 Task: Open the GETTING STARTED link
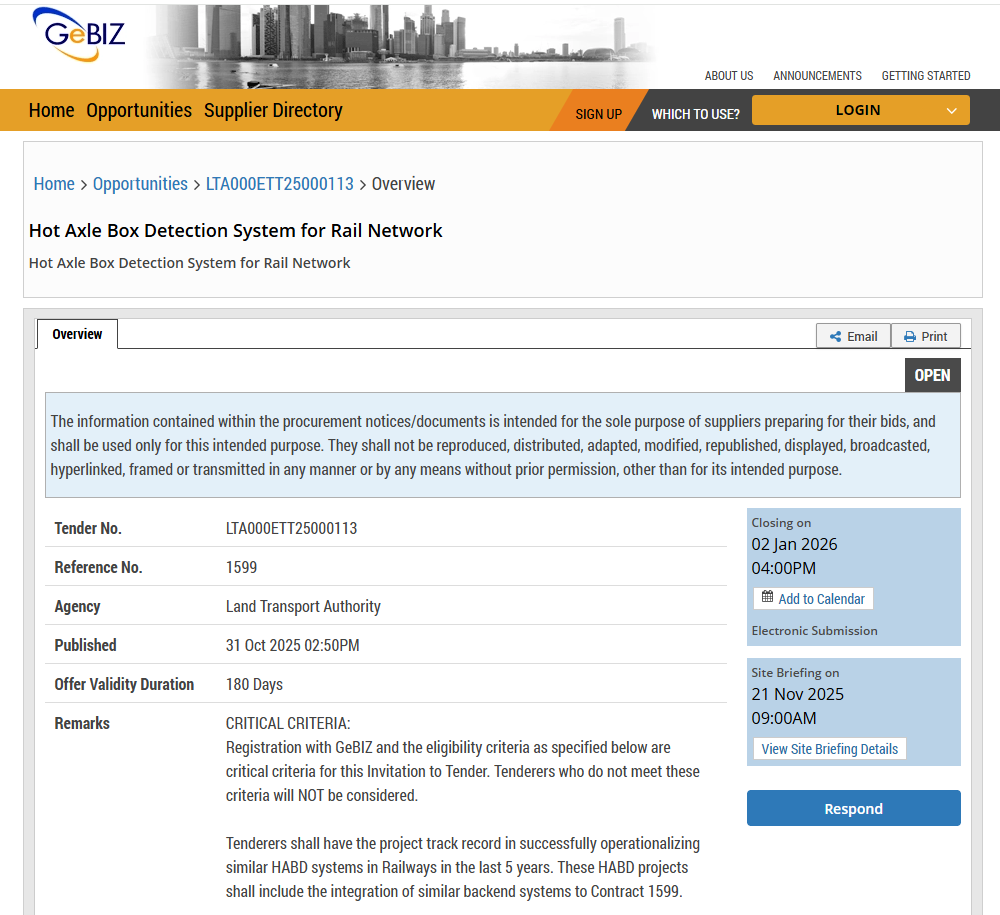point(925,76)
